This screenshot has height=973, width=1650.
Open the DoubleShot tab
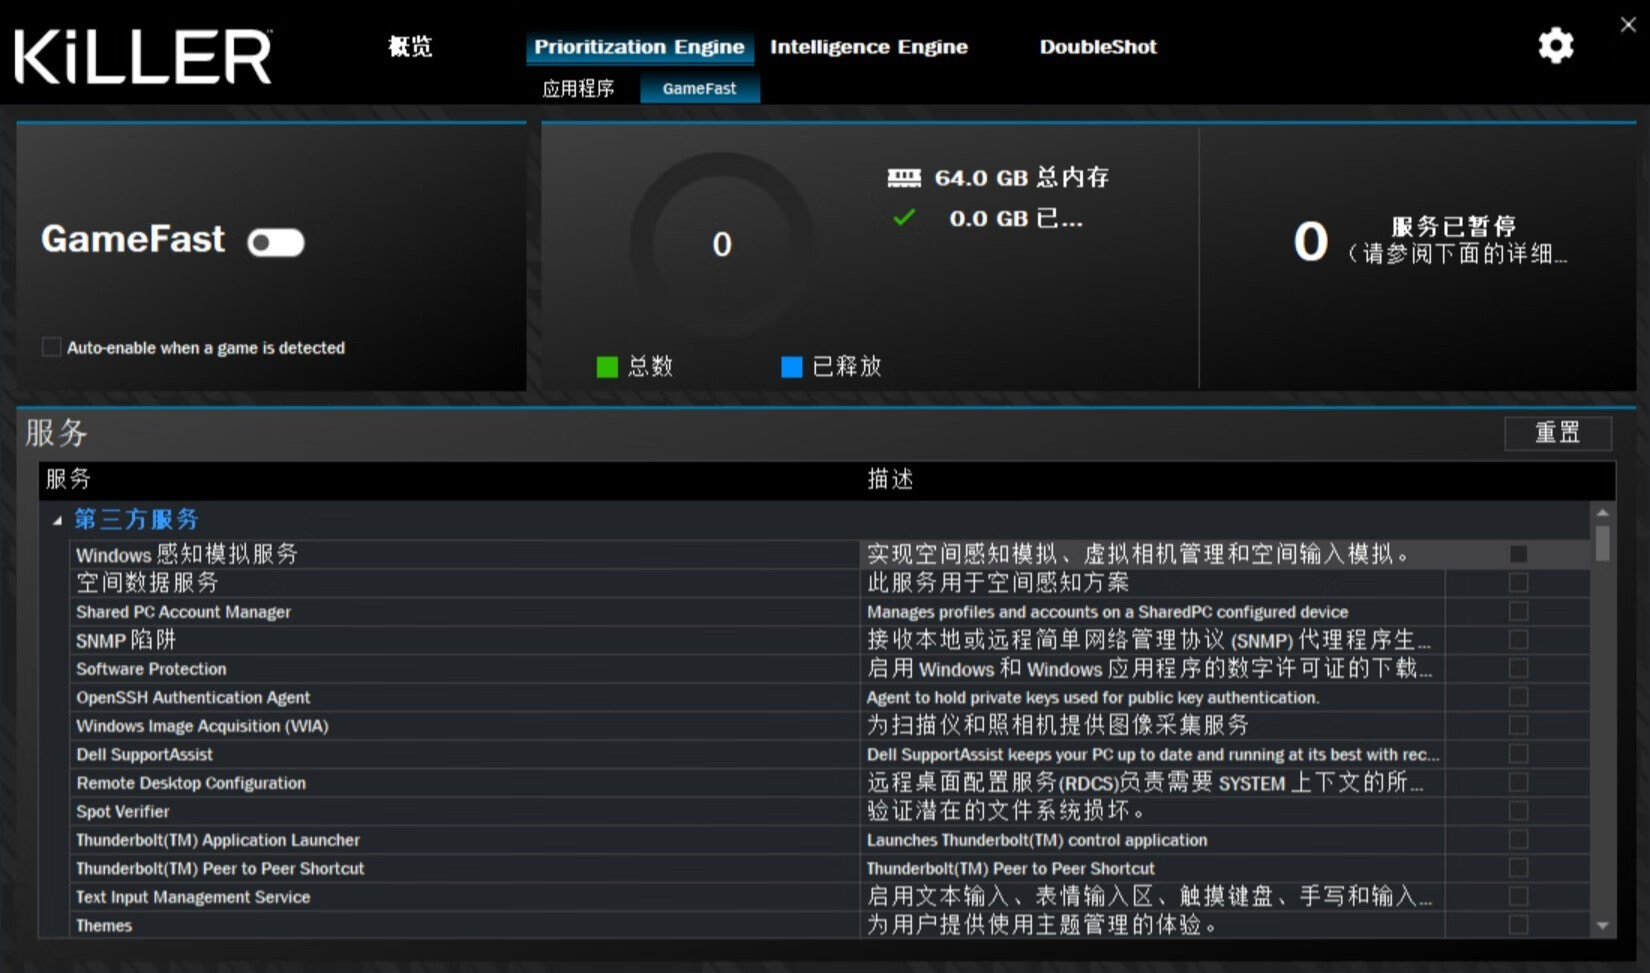click(x=1097, y=46)
